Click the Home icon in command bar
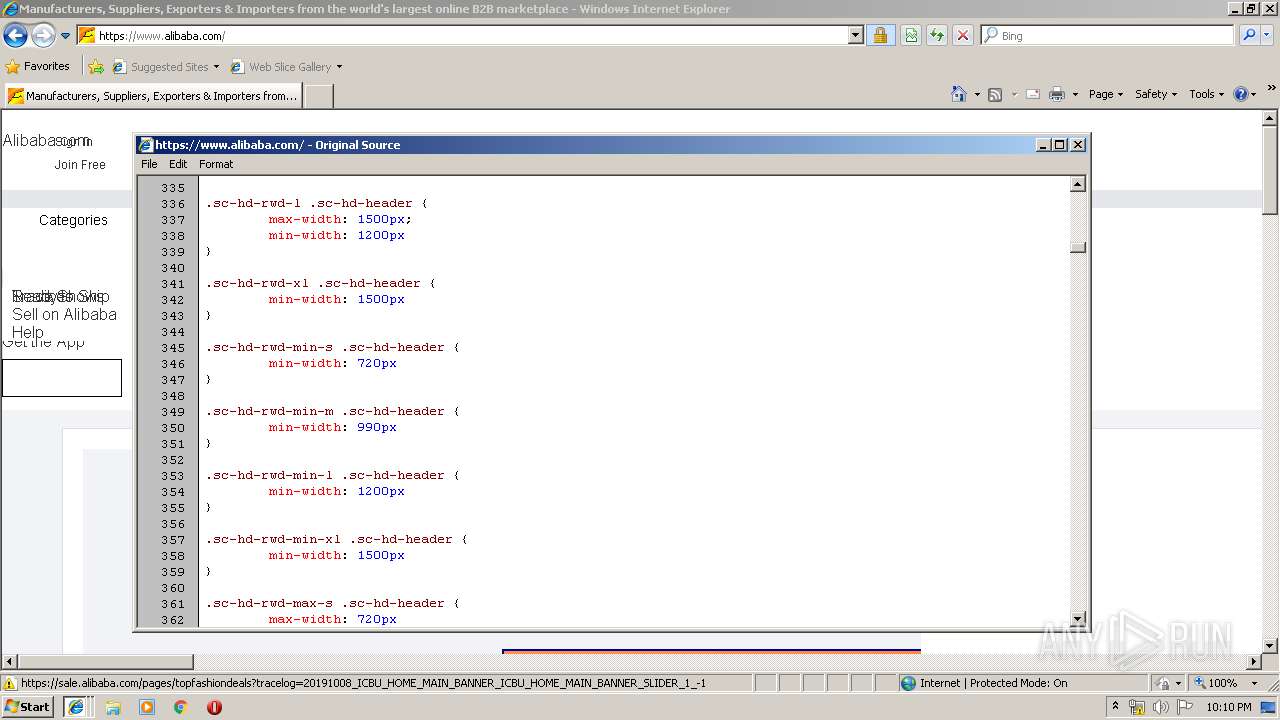Screen dimensions: 1280x720 click(959, 94)
